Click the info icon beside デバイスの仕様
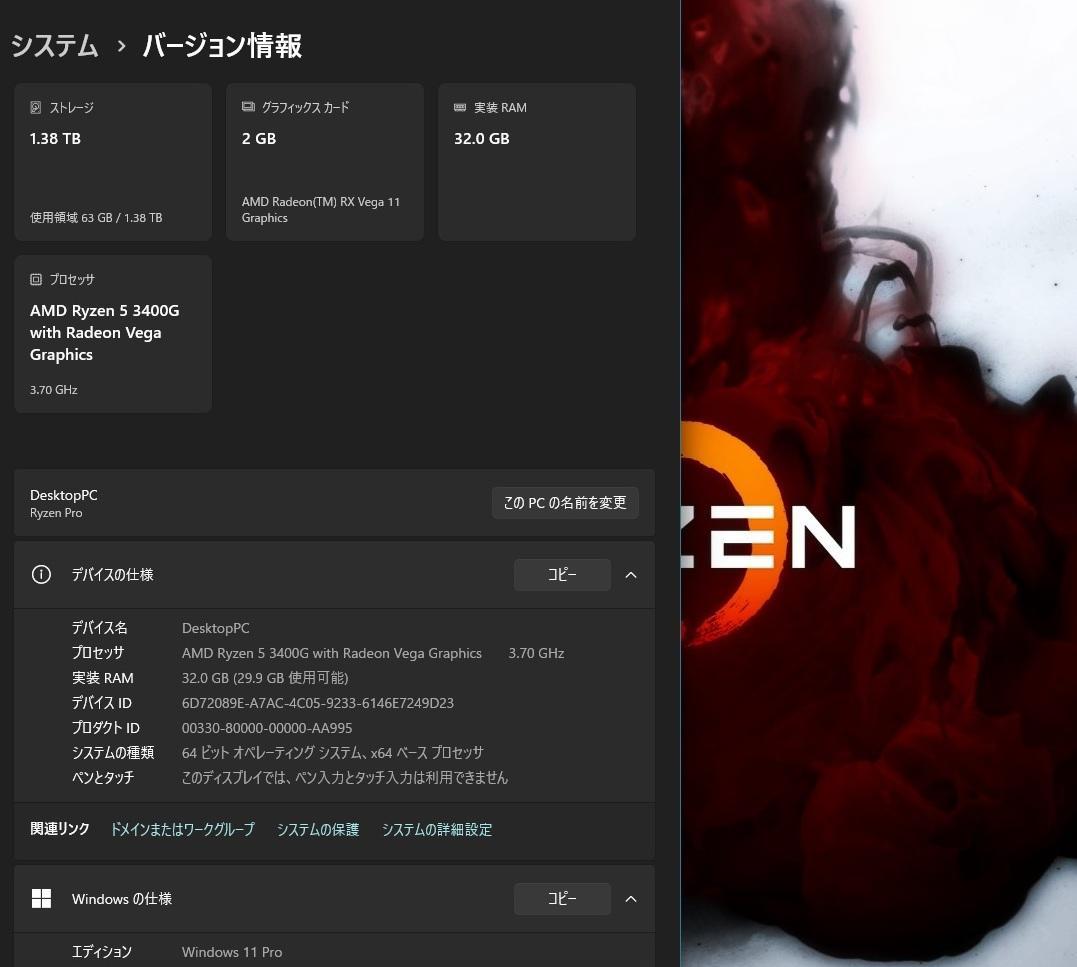1077x967 pixels. coord(41,574)
